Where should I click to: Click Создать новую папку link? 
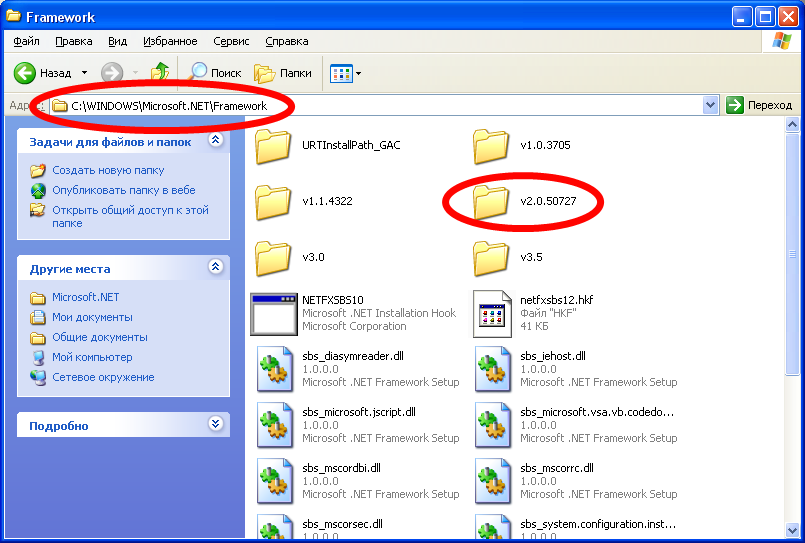pyautogui.click(x=108, y=170)
